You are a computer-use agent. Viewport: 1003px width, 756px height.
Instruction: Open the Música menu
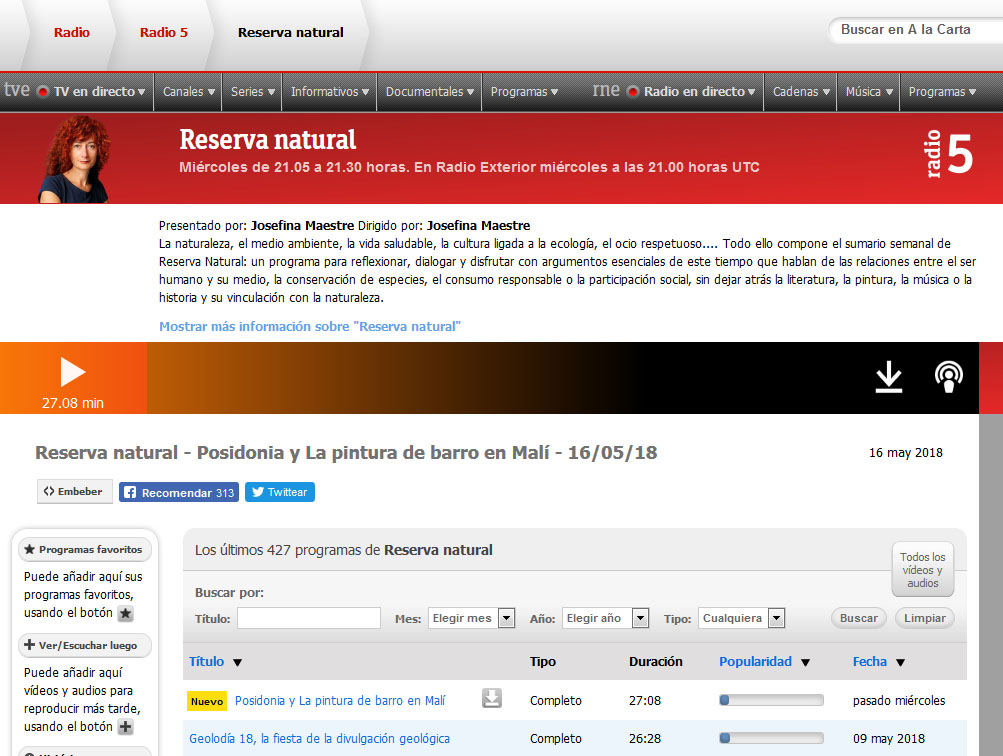(x=869, y=92)
